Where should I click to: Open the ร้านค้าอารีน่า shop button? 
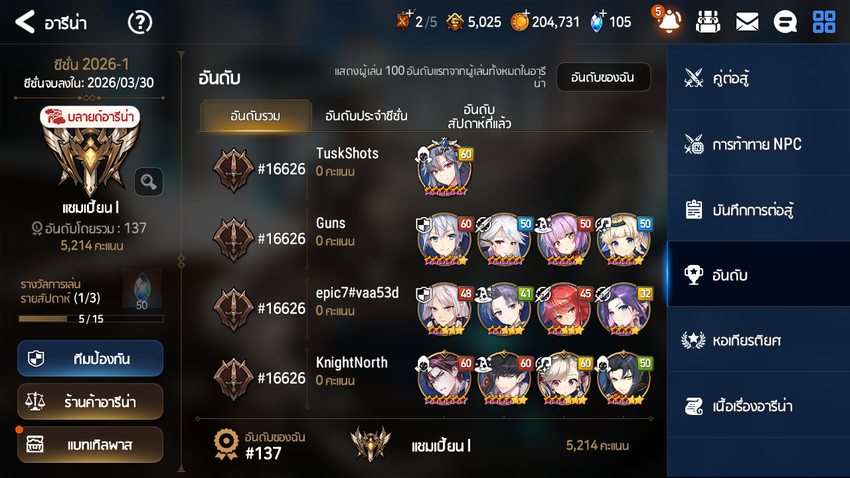[90, 402]
